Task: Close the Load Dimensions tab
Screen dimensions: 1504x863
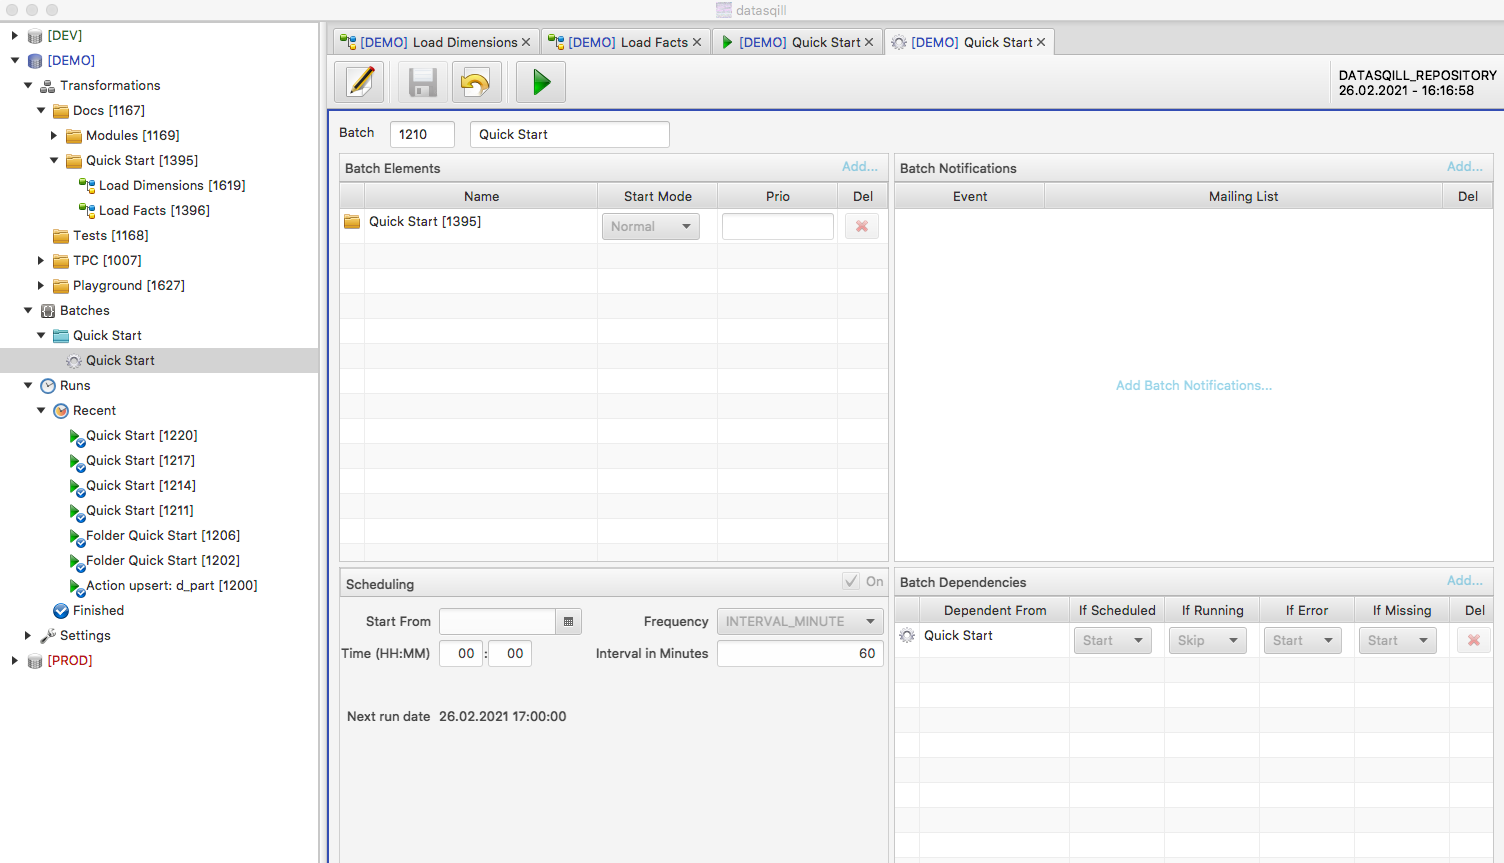Action: [526, 42]
